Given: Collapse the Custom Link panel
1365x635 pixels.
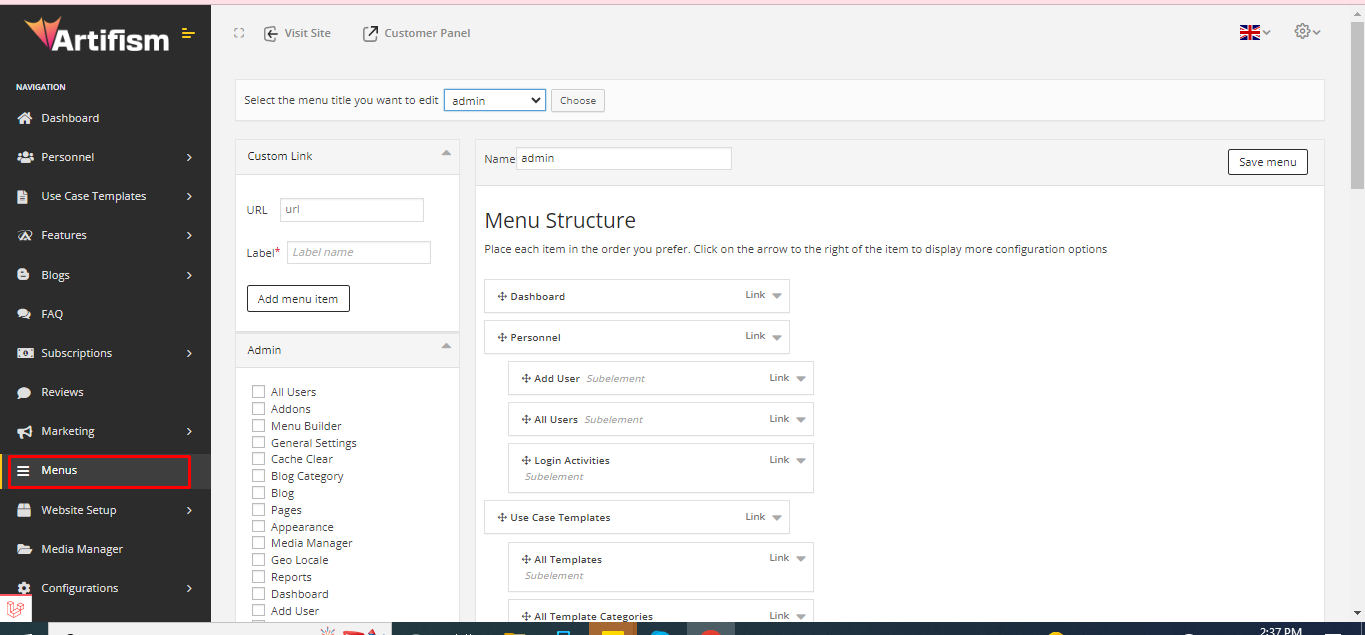Looking at the screenshot, I should coord(445,153).
